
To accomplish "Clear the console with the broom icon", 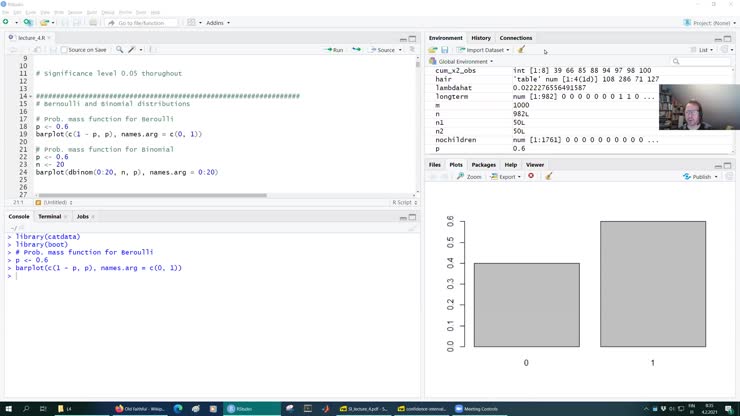I will (412, 229).
